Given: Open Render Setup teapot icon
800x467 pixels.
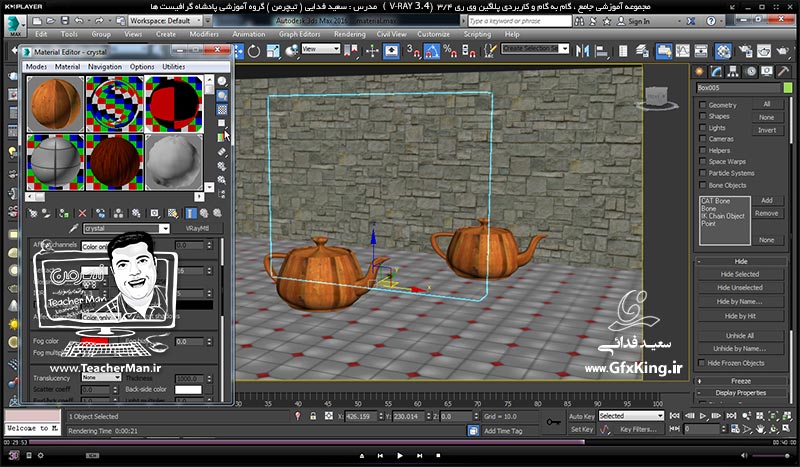Looking at the screenshot, I should [x=745, y=51].
